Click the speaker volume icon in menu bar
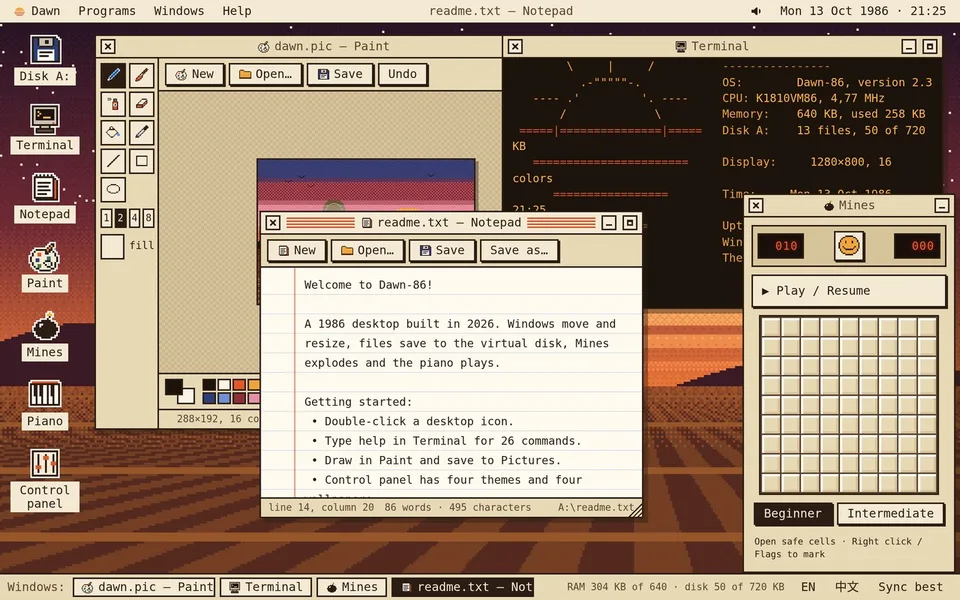The height and width of the screenshot is (600, 960). pyautogui.click(x=756, y=11)
